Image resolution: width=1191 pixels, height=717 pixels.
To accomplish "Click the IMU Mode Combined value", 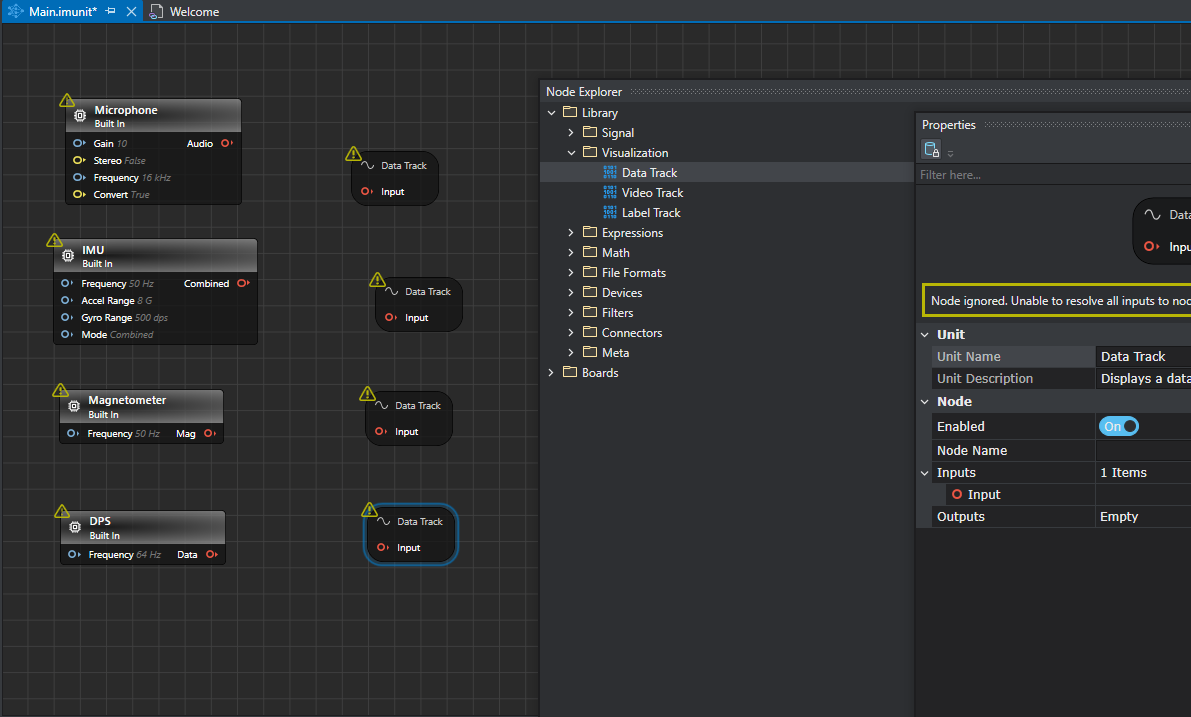I will click(131, 334).
